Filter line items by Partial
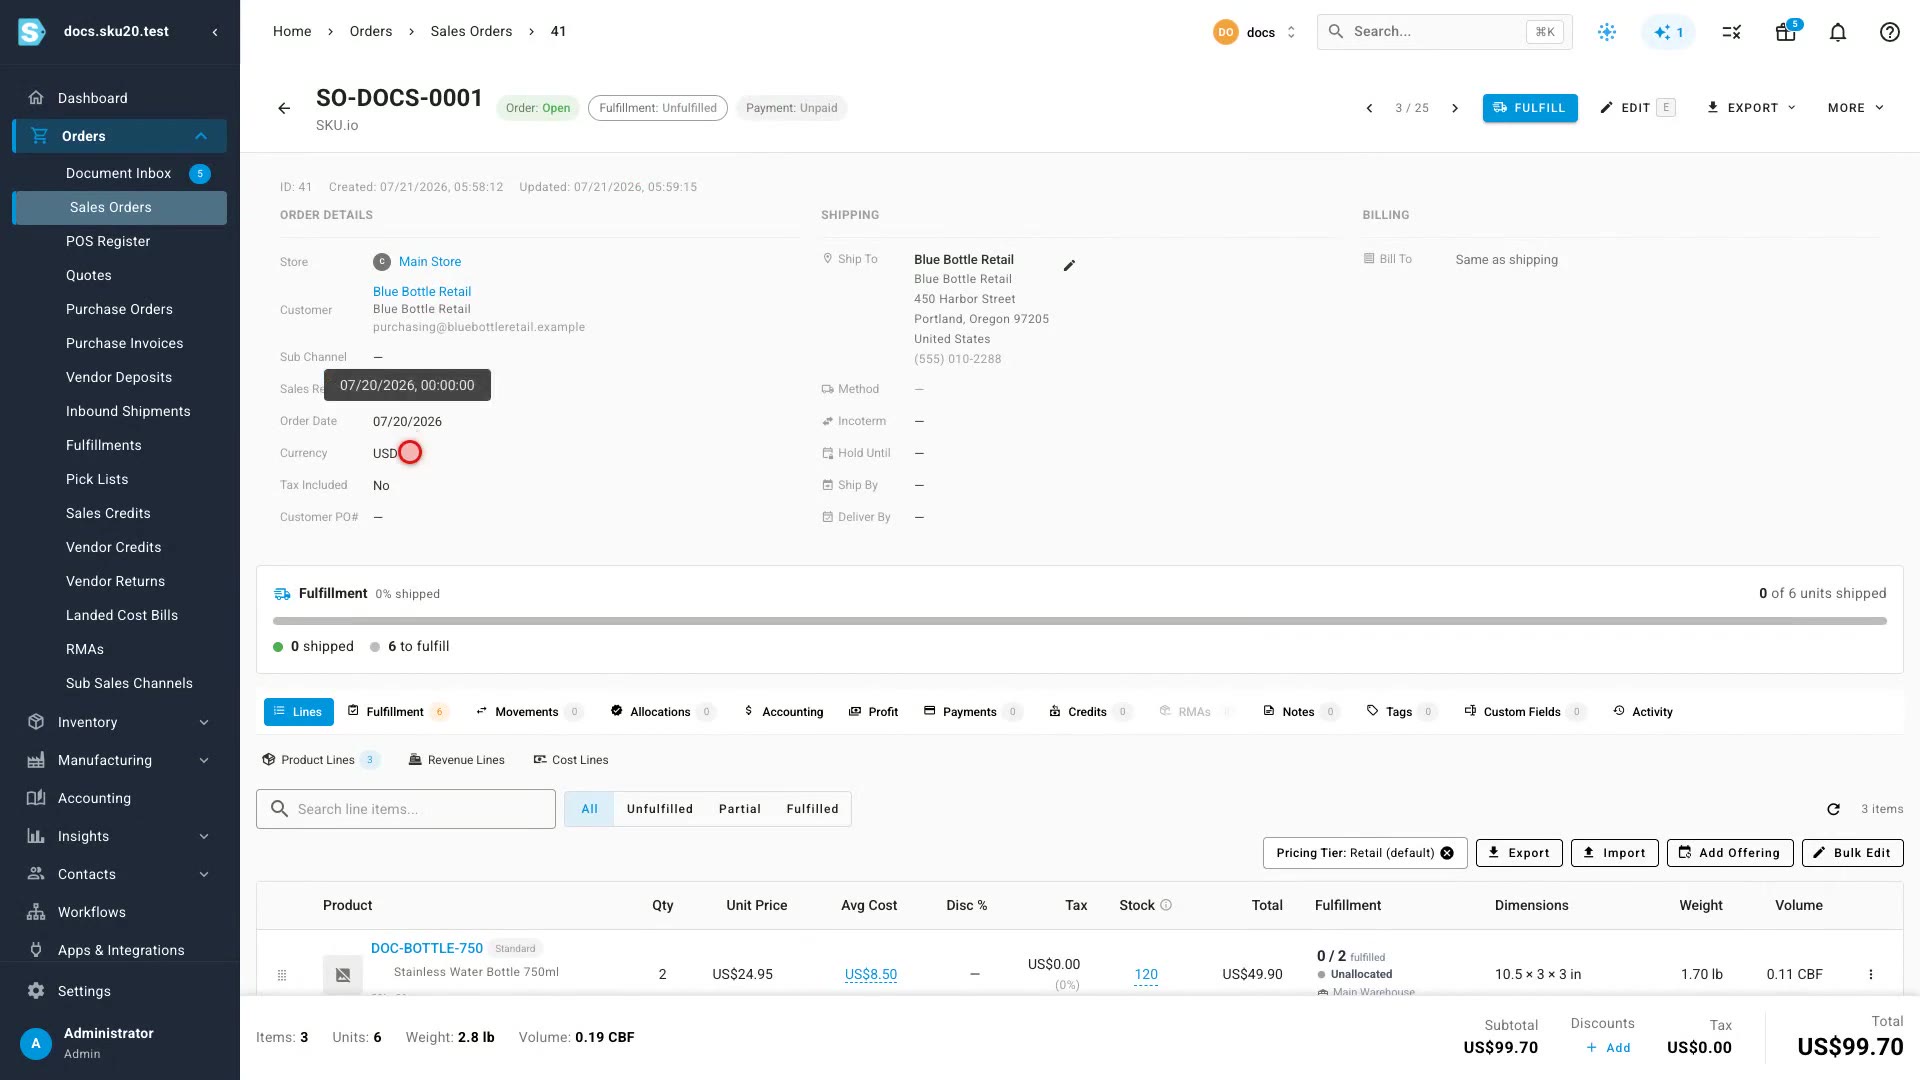 tap(739, 809)
